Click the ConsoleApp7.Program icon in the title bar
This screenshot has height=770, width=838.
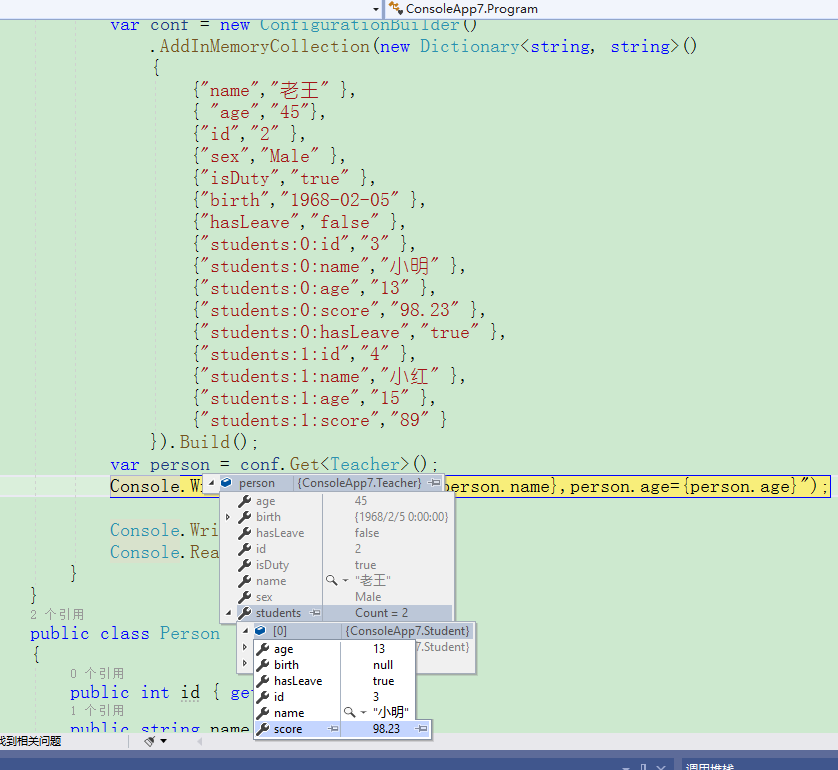396,9
